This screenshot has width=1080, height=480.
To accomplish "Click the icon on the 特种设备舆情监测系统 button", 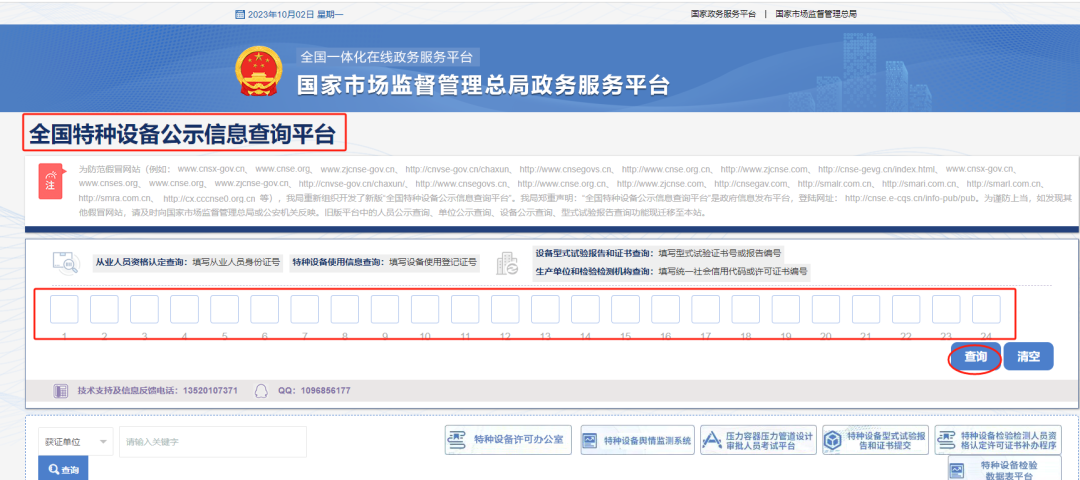I will coord(592,441).
